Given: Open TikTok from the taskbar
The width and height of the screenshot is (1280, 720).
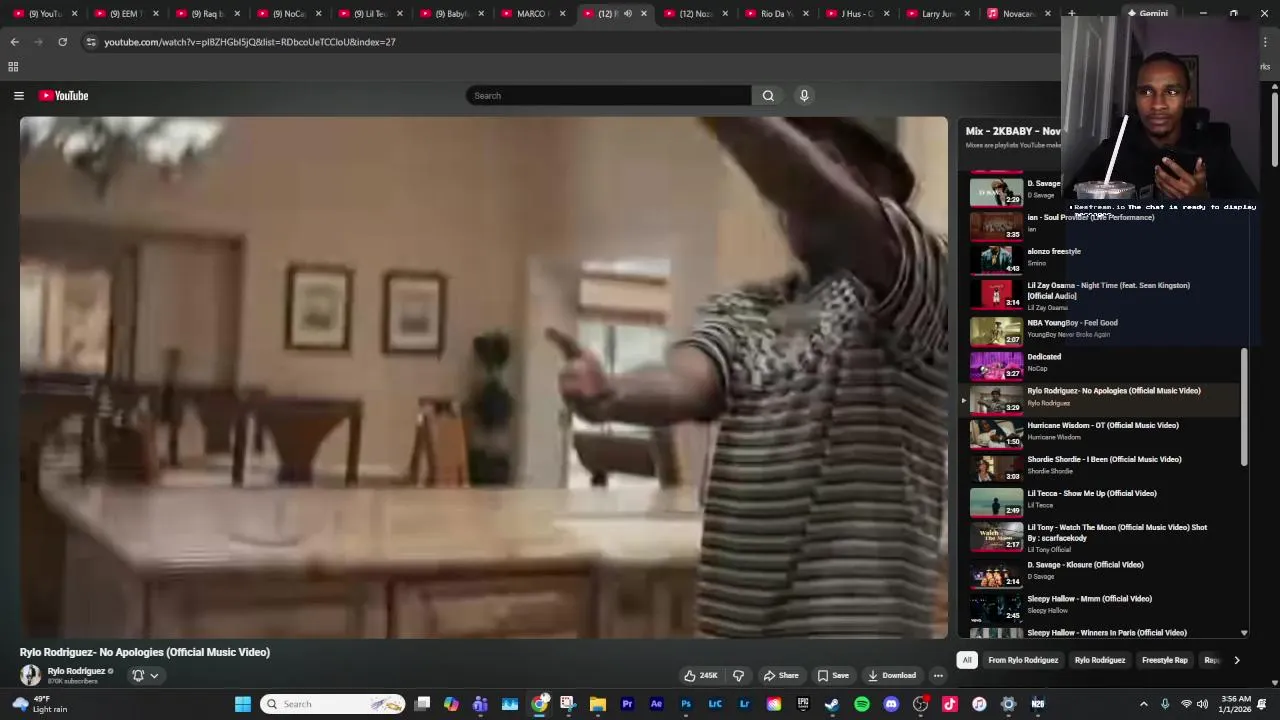Looking at the screenshot, I should coord(950,704).
